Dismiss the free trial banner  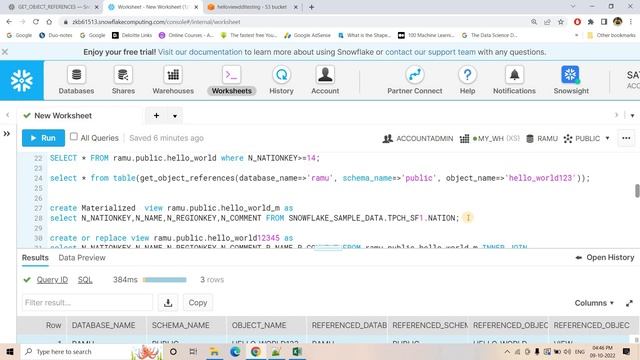pos(5,52)
